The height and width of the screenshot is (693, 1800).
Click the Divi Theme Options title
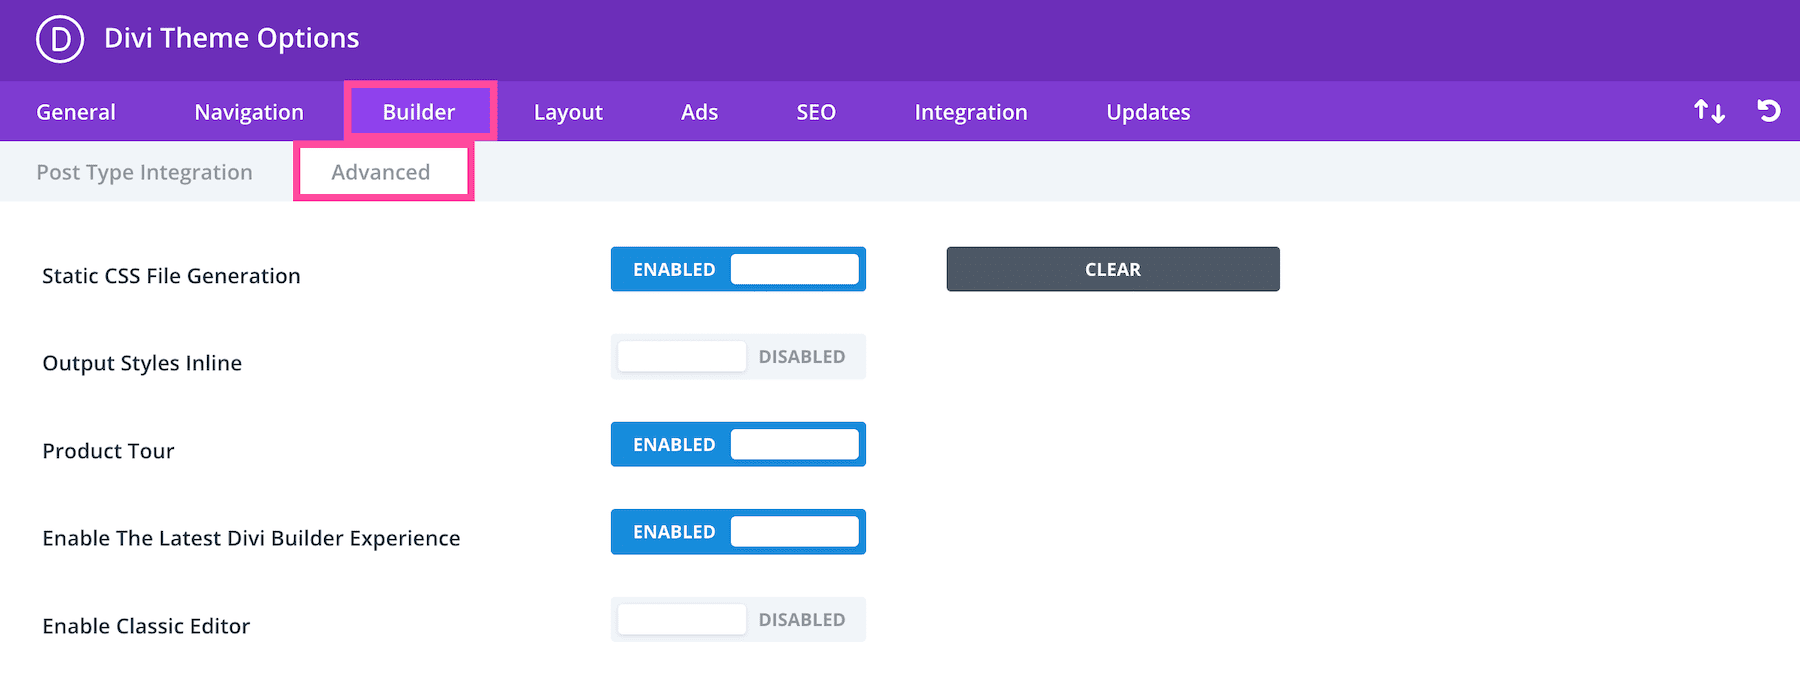tap(231, 38)
